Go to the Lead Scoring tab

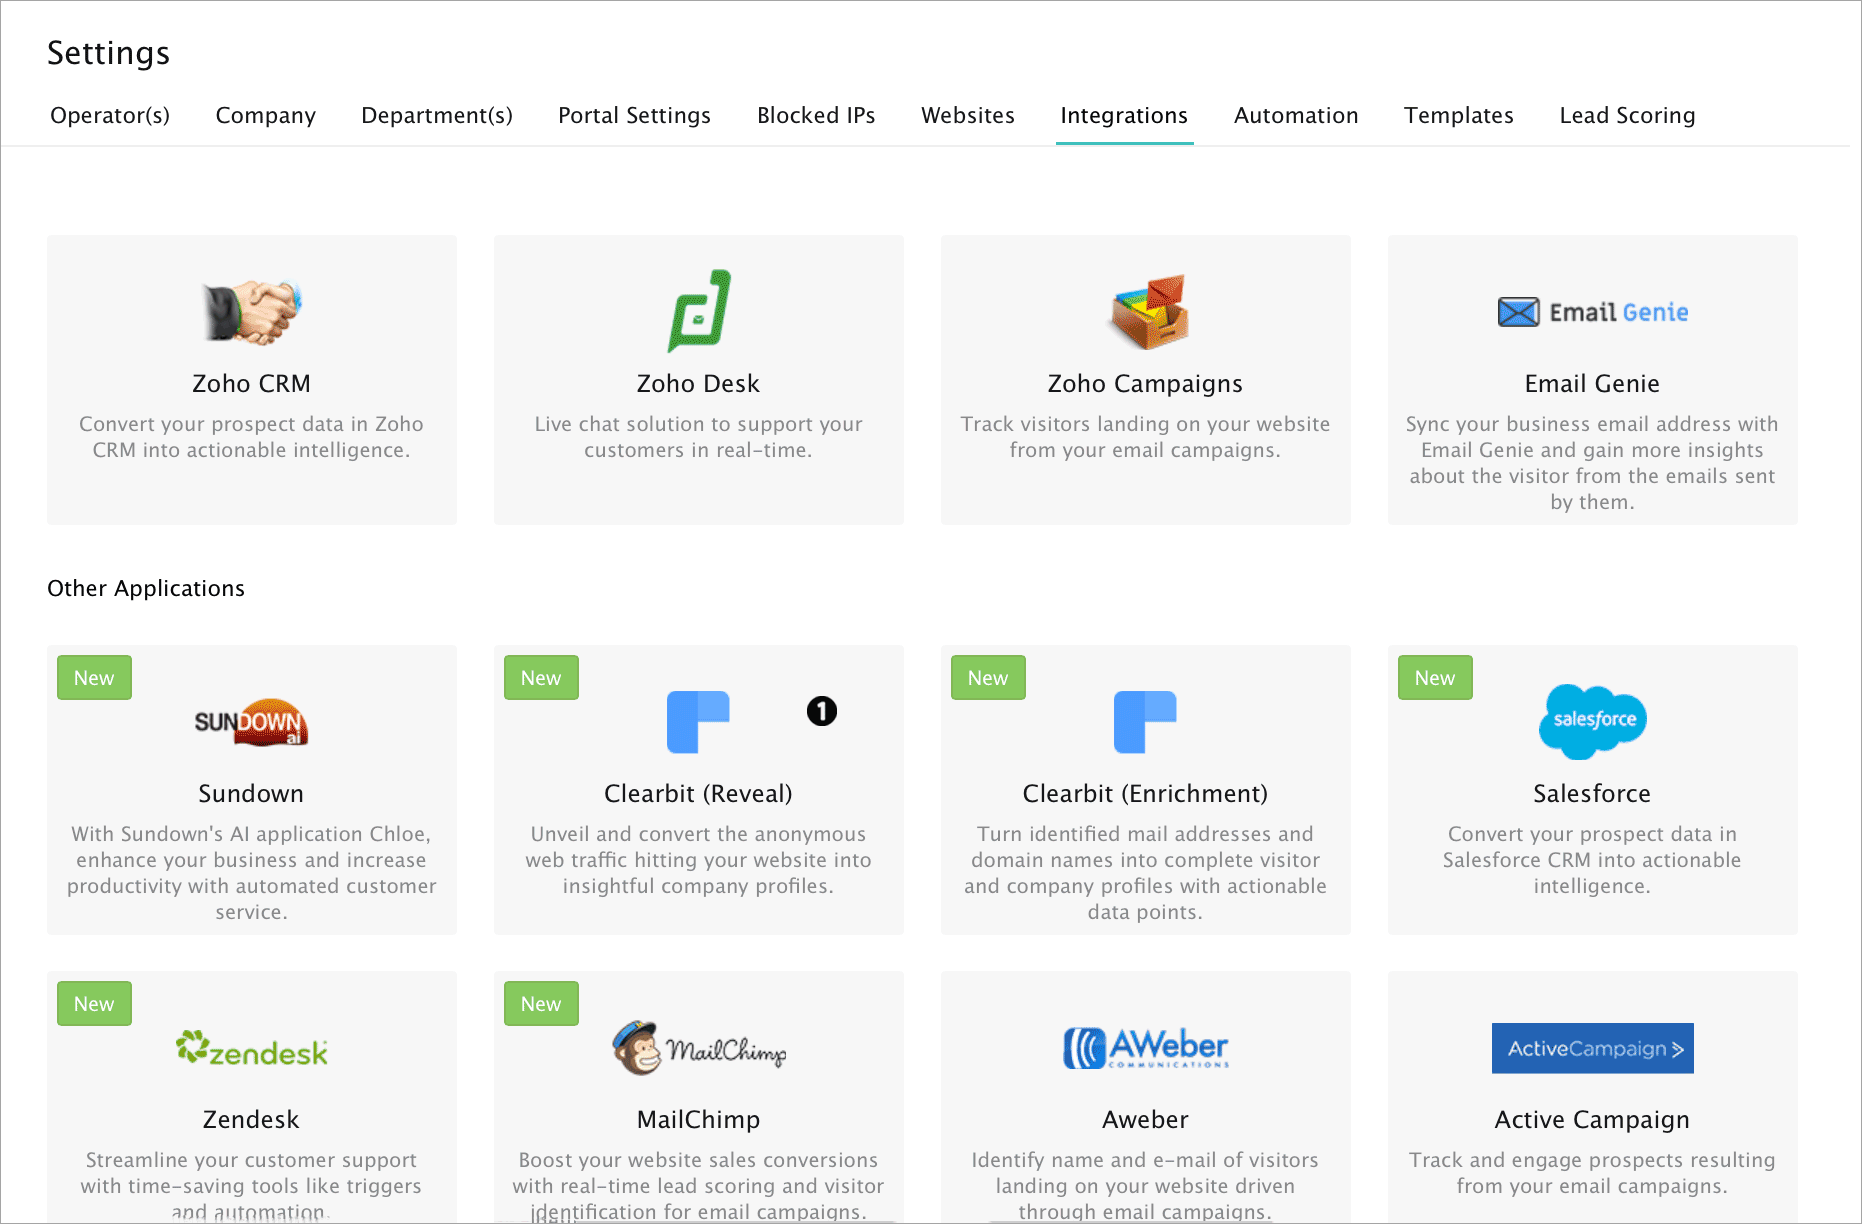pos(1628,115)
